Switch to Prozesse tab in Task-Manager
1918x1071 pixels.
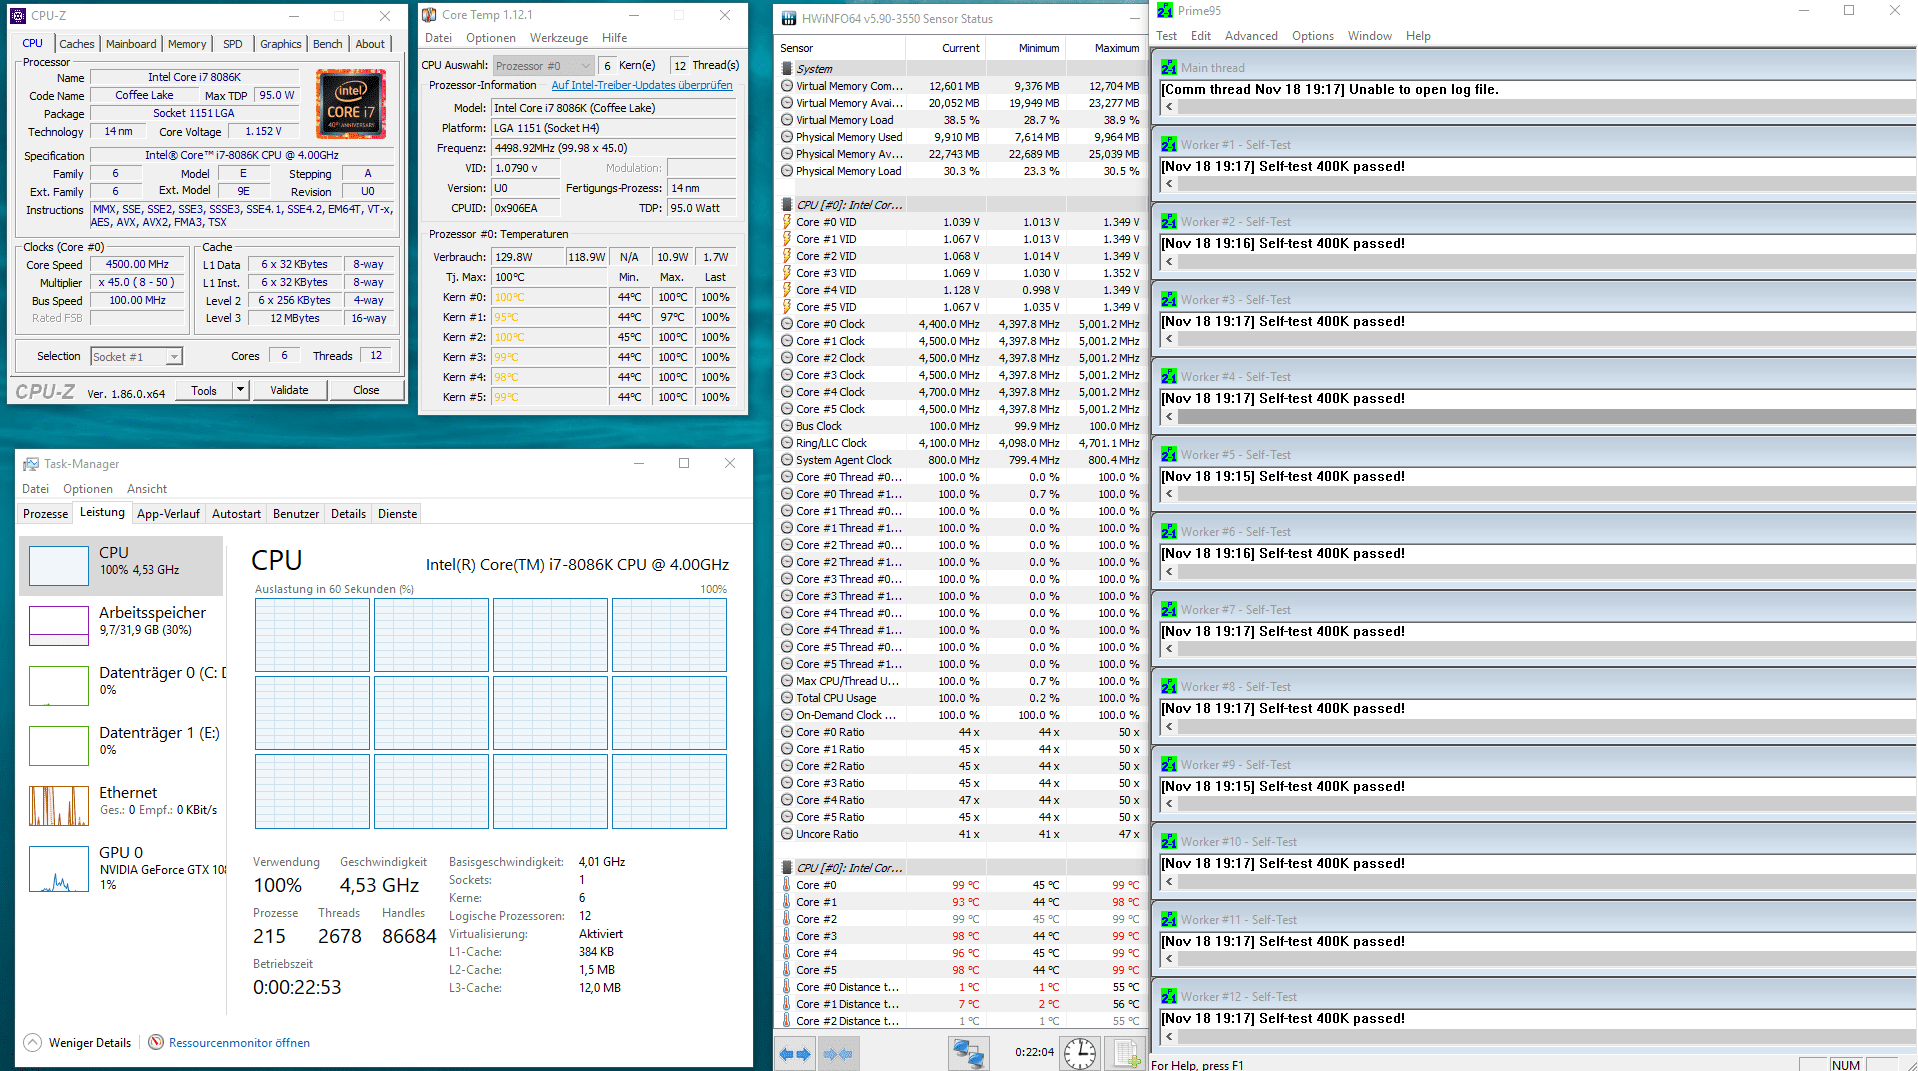tap(45, 514)
